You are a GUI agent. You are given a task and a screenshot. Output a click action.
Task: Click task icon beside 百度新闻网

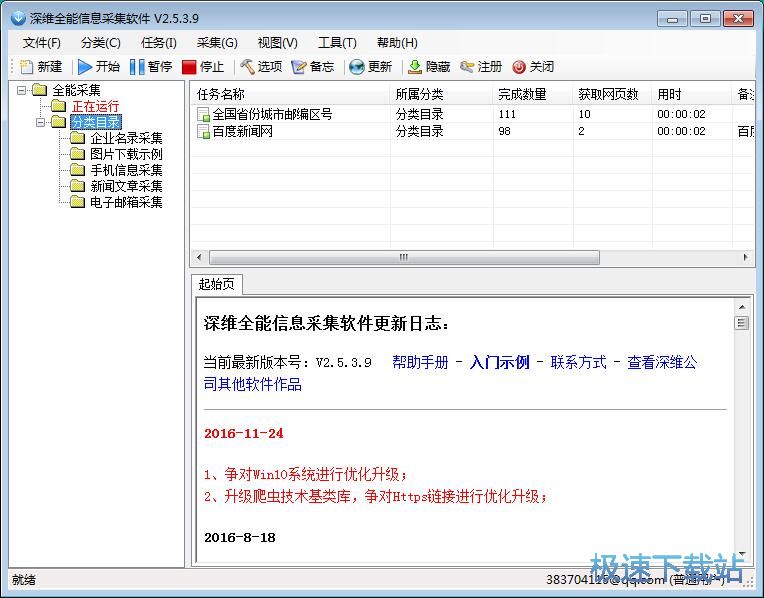203,131
